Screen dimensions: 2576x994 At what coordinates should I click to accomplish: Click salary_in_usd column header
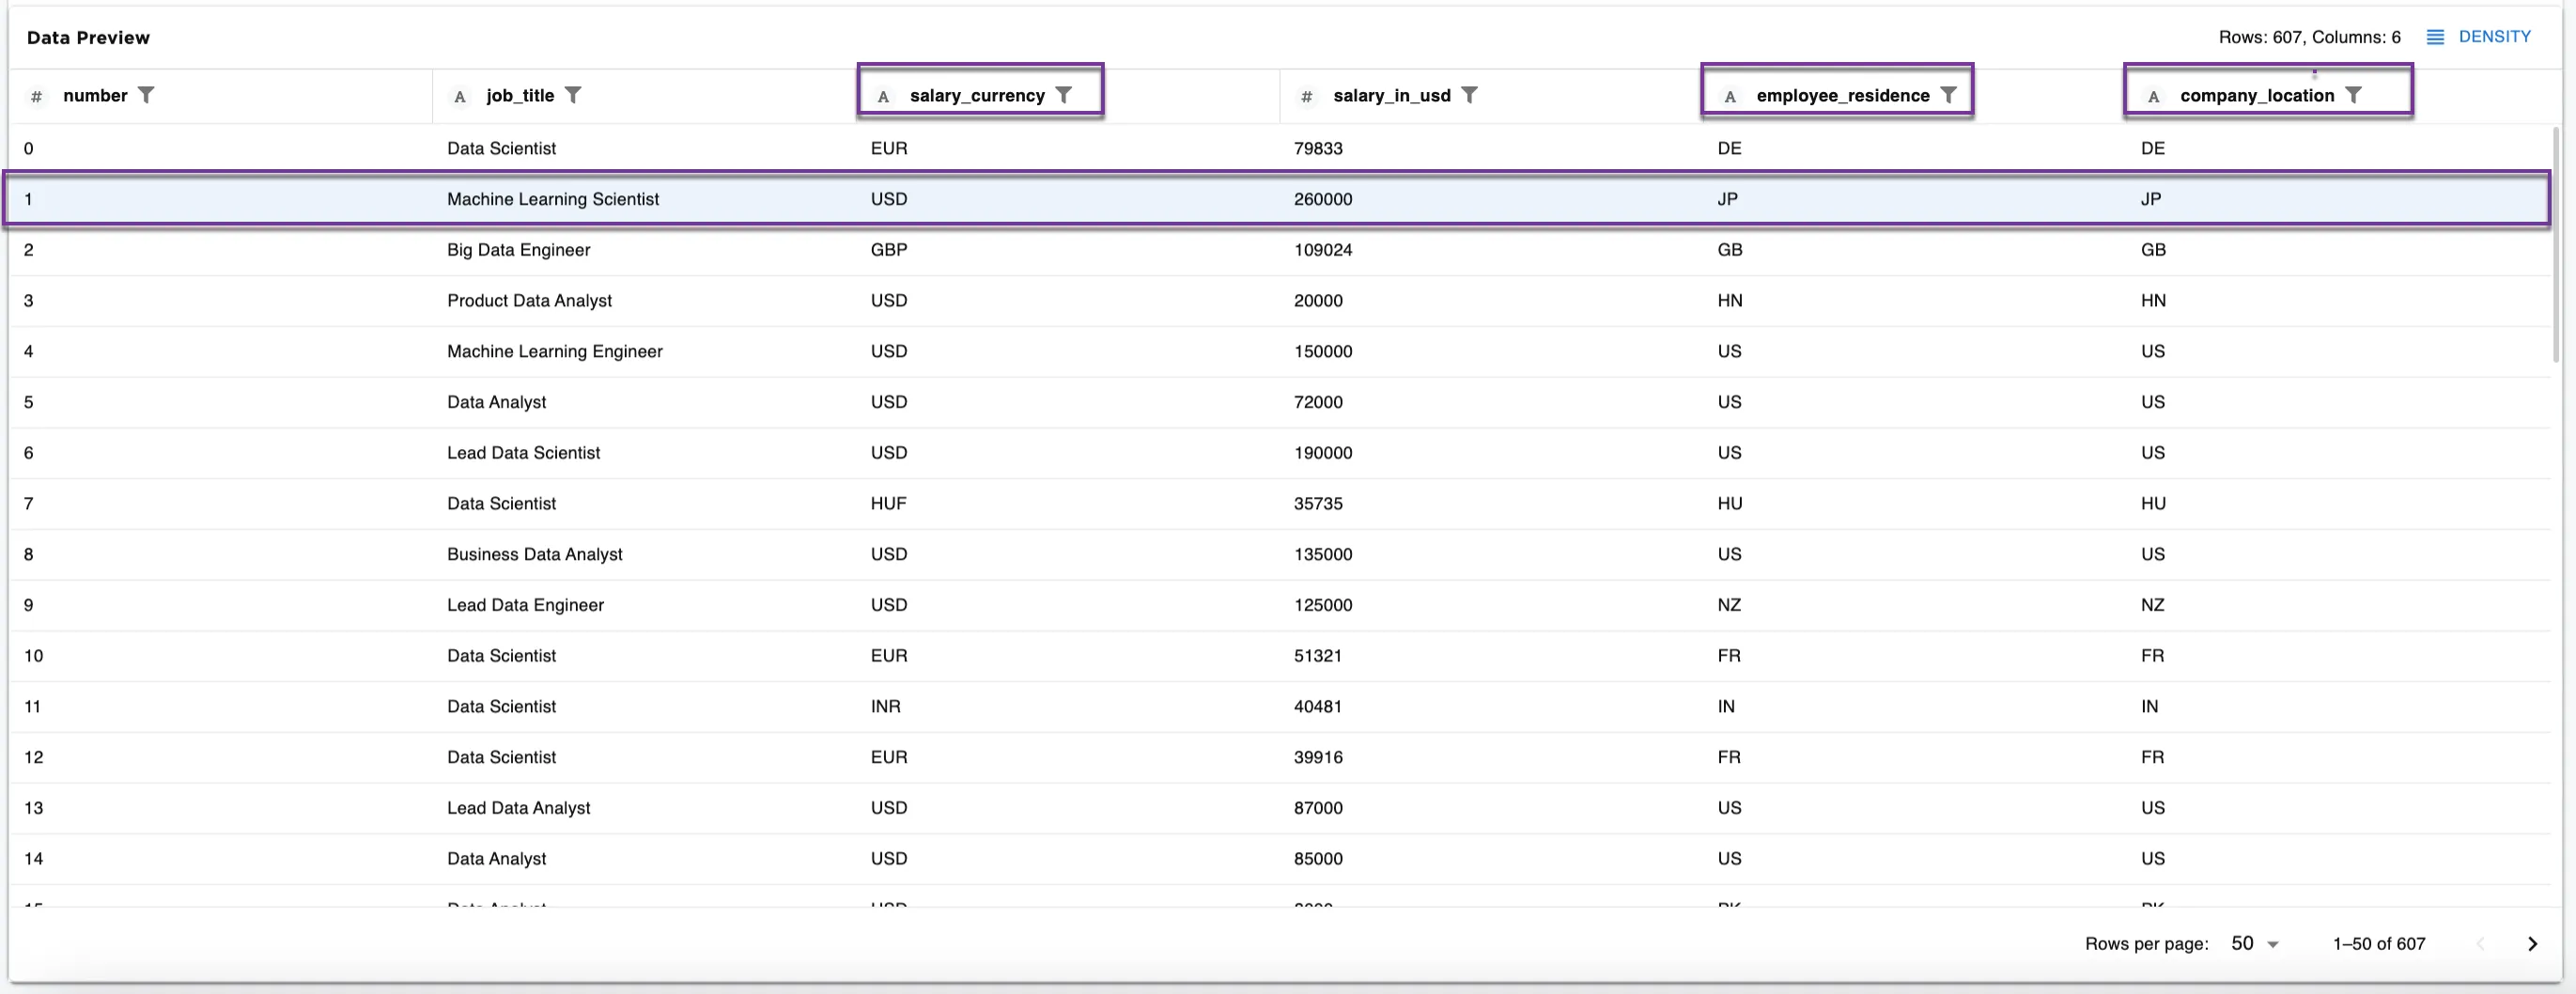pyautogui.click(x=1390, y=96)
